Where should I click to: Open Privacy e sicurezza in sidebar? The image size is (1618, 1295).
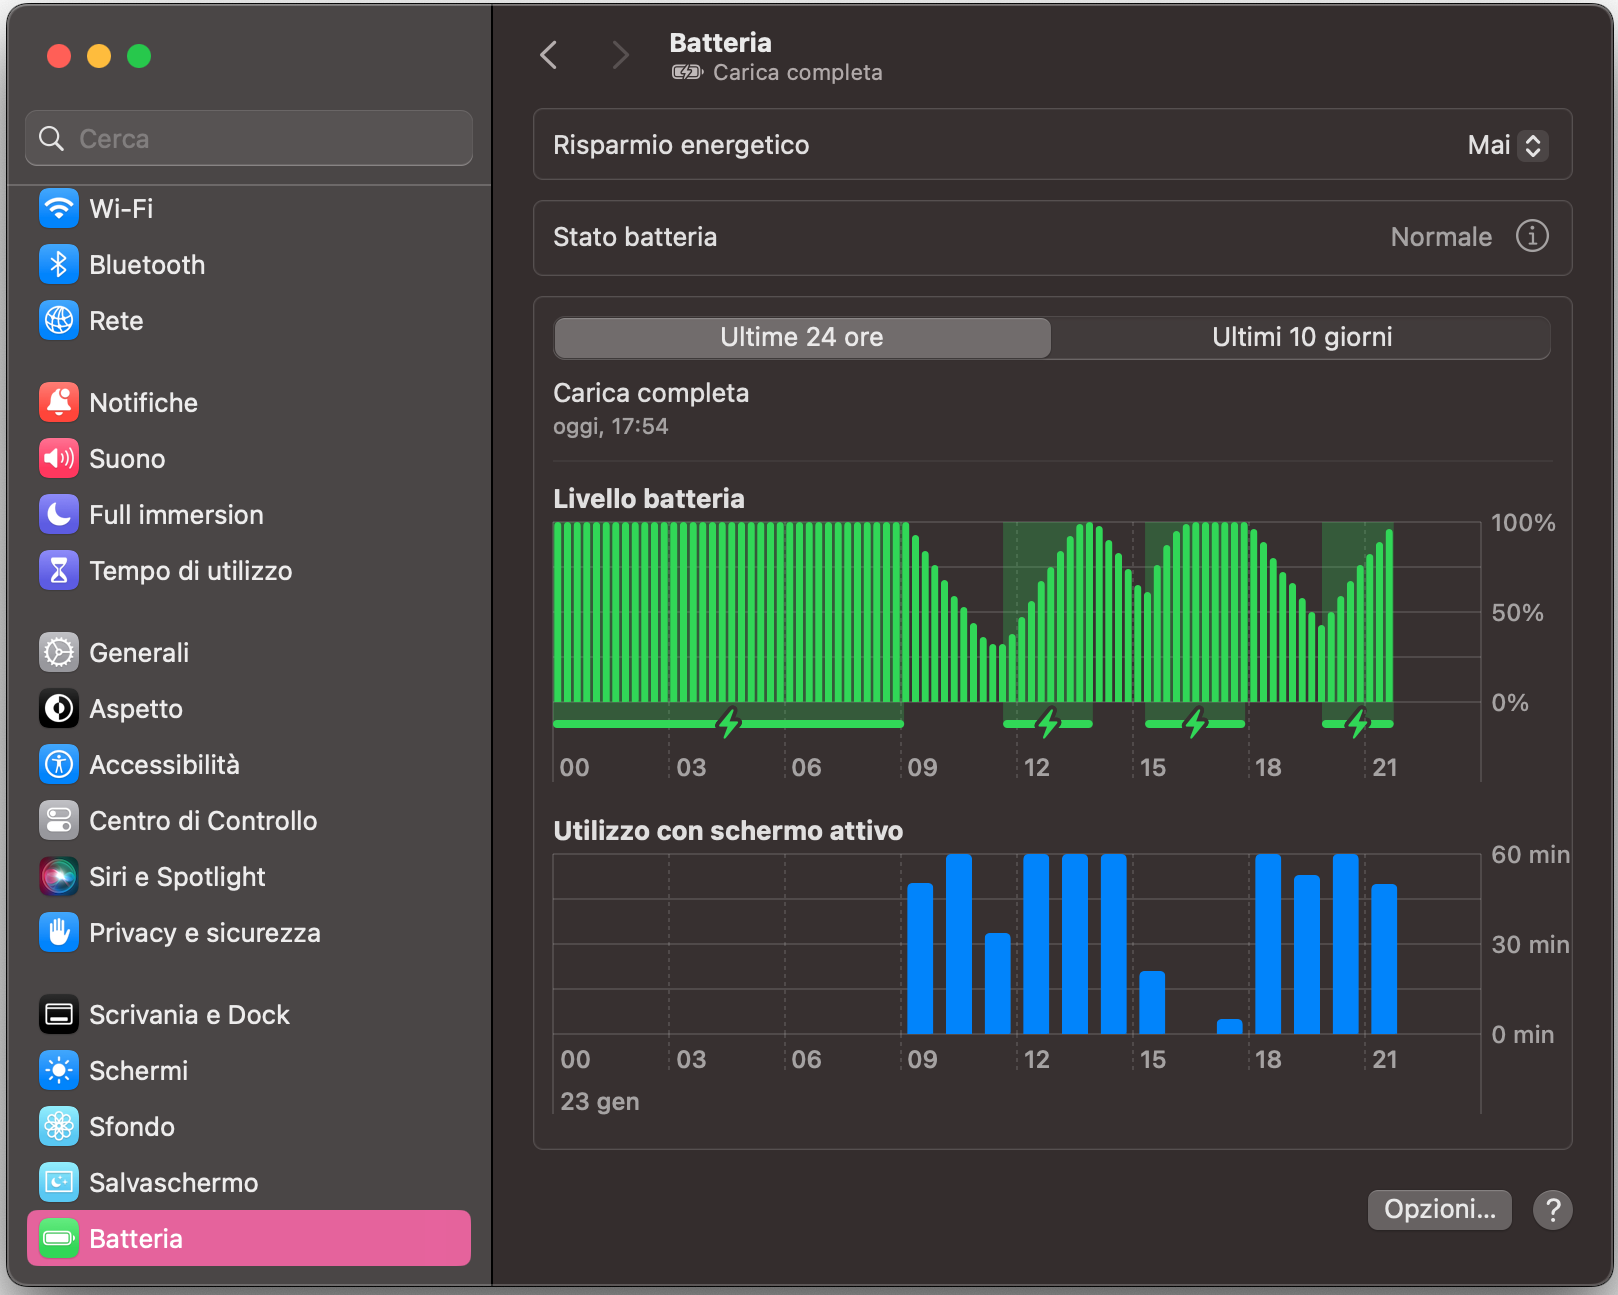coord(204,933)
